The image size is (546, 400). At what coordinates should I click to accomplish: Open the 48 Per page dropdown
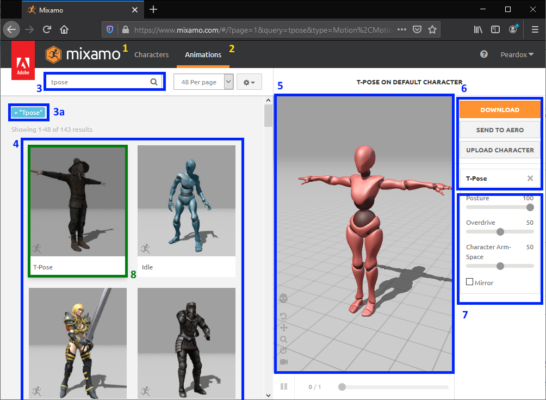click(x=203, y=82)
